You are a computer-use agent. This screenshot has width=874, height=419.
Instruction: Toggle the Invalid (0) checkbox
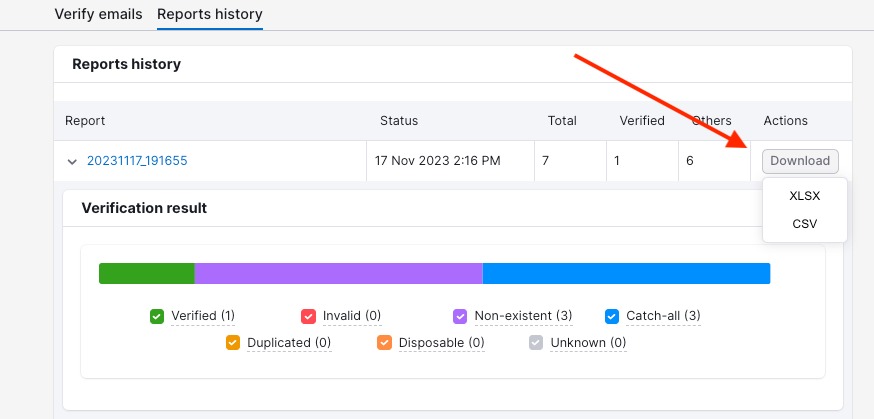[x=308, y=316]
